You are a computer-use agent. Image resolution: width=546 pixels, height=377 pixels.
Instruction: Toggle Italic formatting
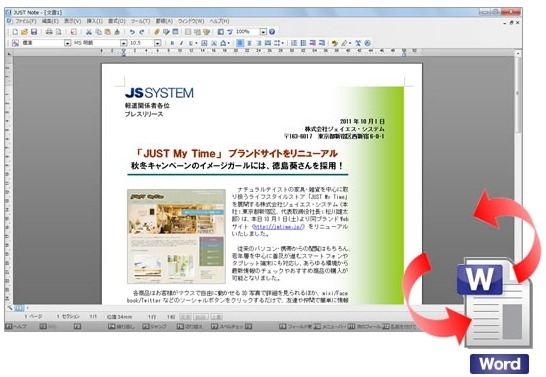click(x=181, y=43)
